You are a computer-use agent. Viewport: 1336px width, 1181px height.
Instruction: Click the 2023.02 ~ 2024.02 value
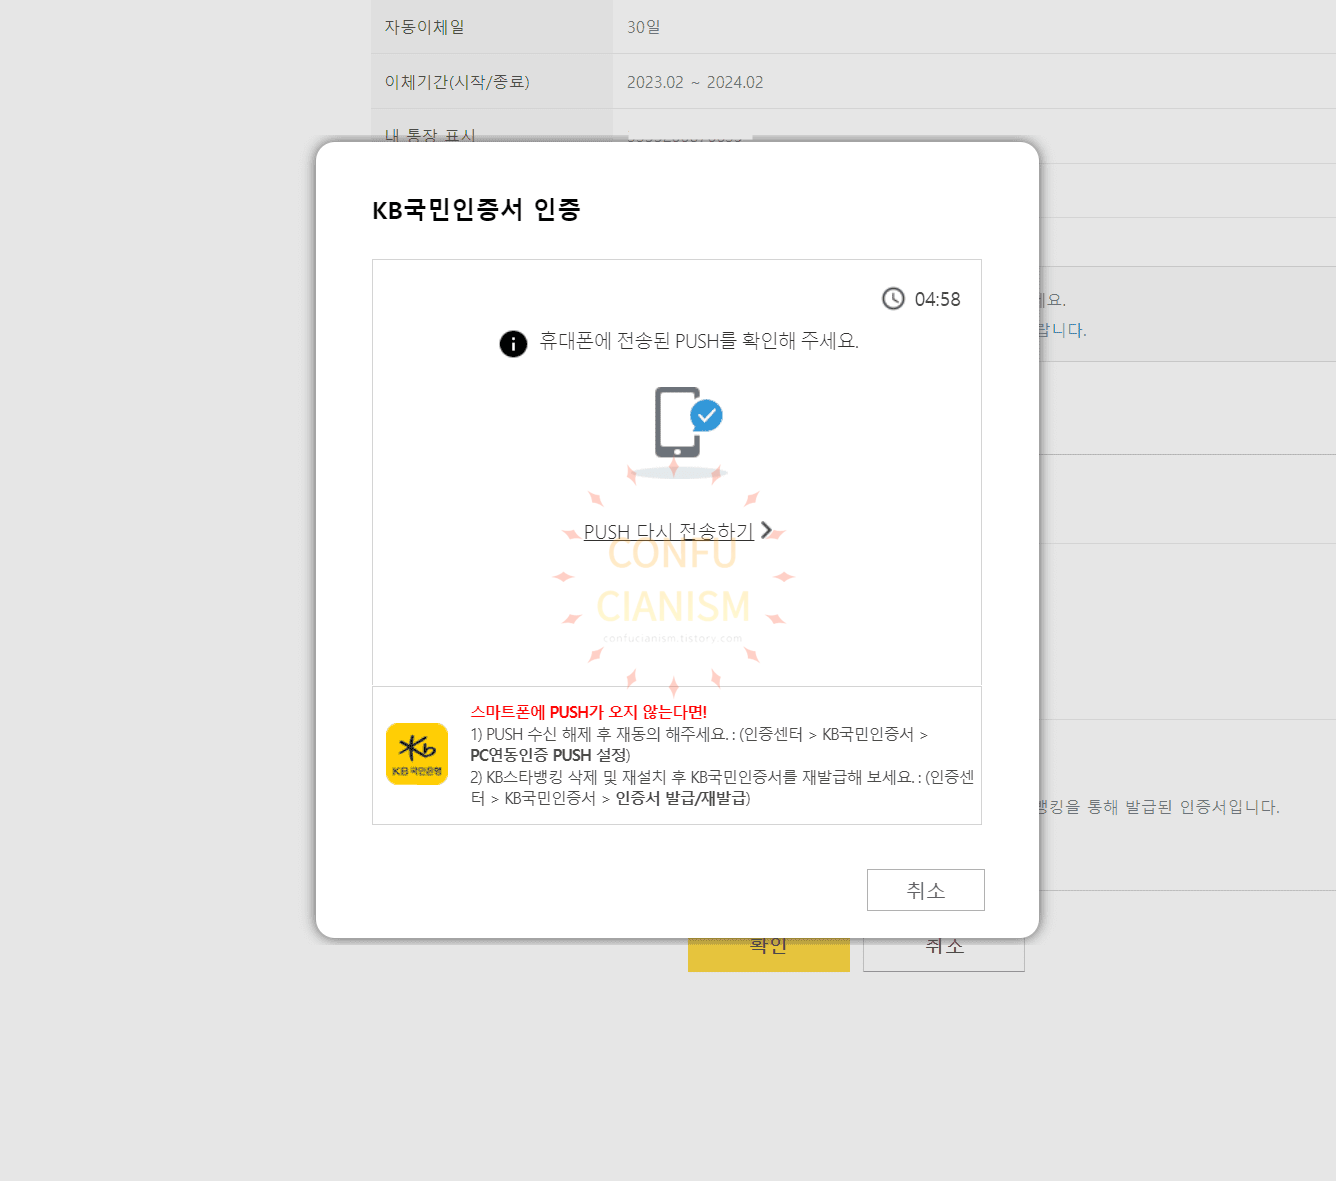click(695, 82)
